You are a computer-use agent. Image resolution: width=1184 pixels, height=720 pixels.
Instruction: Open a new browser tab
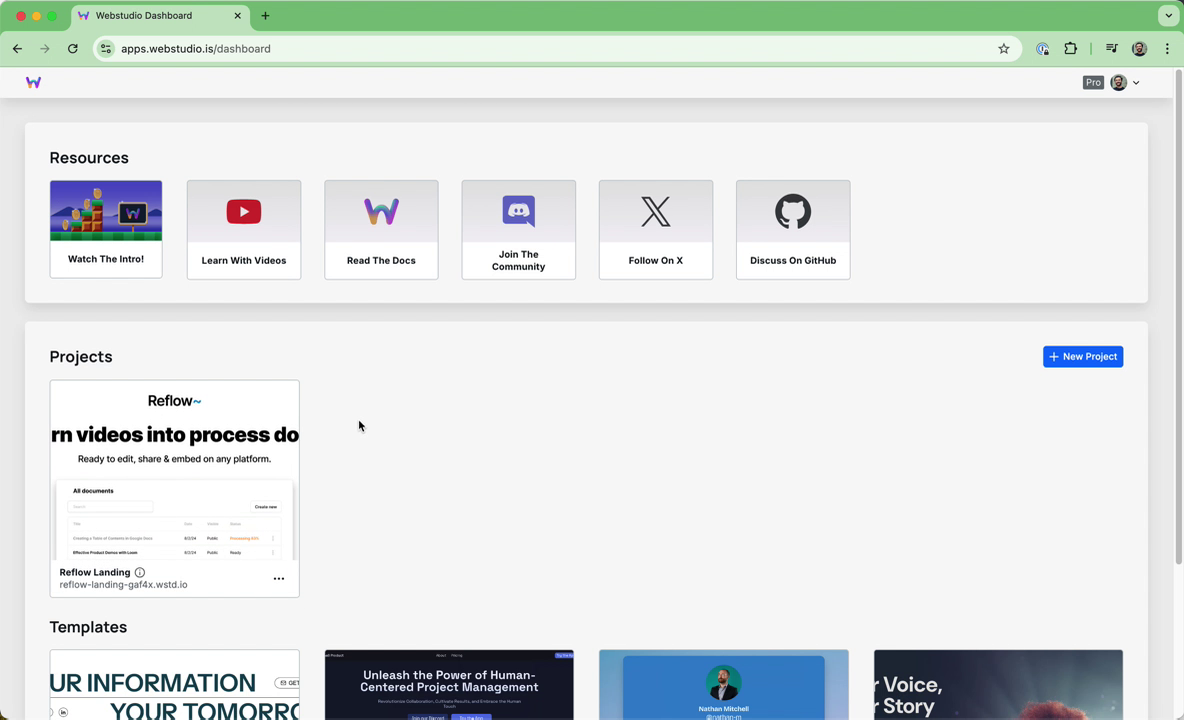click(265, 16)
